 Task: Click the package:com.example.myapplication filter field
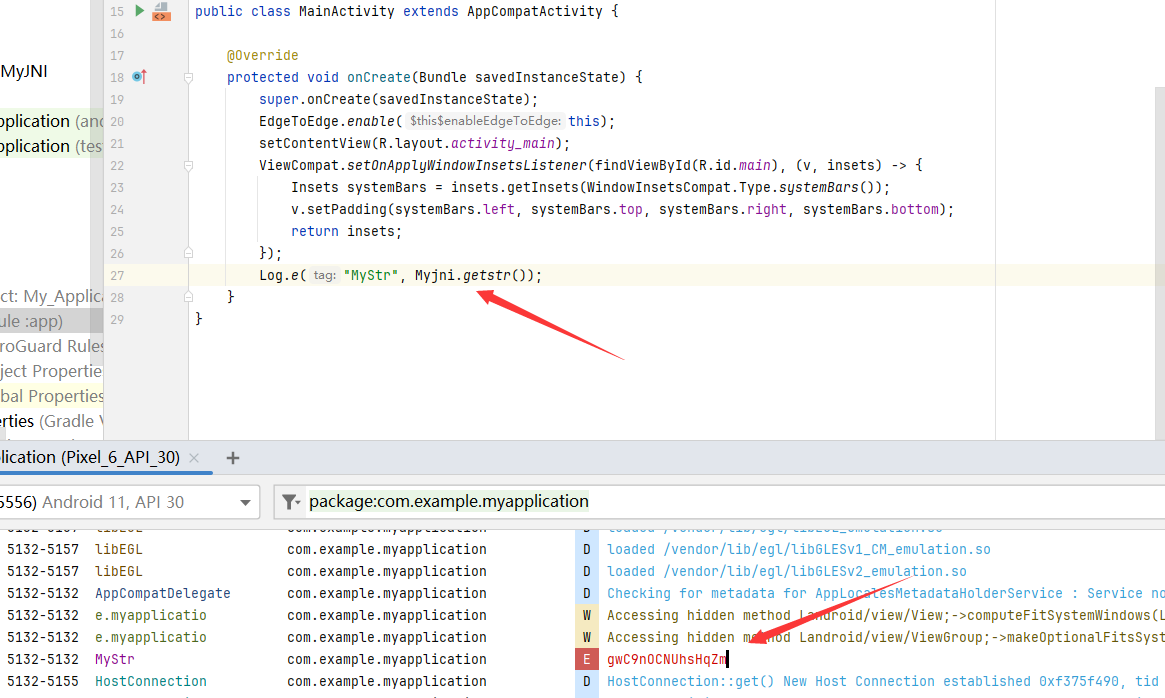click(700, 502)
